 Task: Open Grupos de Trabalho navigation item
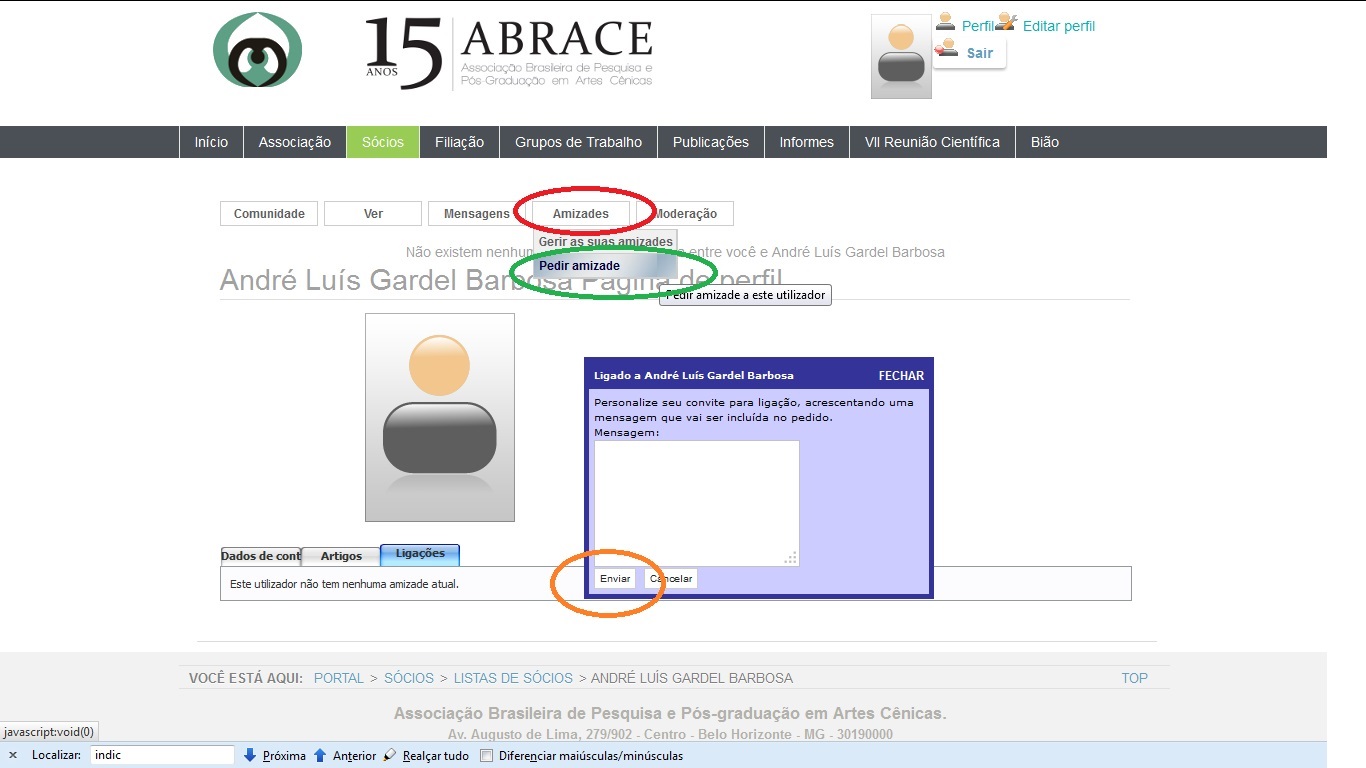tap(578, 142)
